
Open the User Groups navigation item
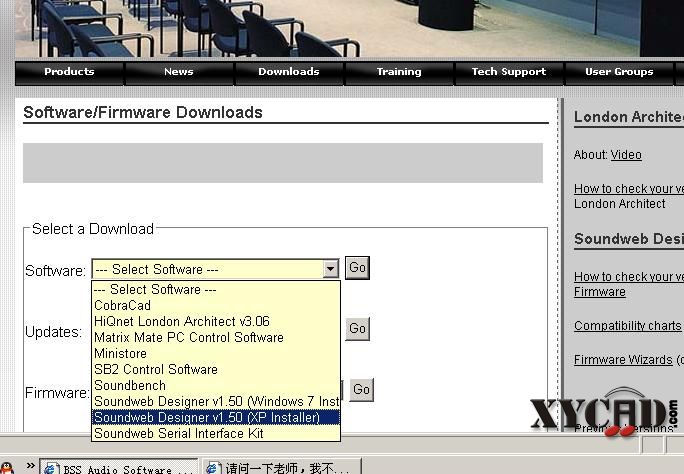click(x=619, y=72)
